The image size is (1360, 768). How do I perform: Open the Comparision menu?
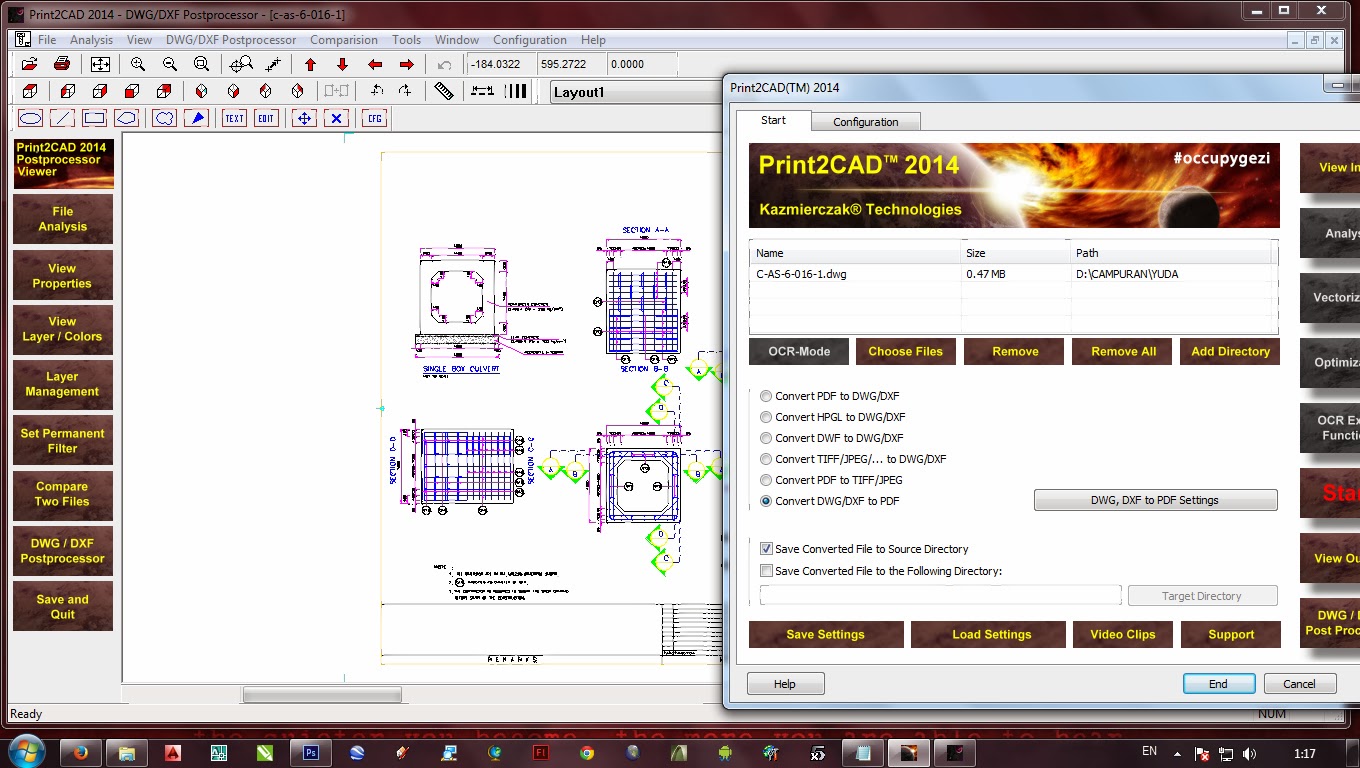coord(344,40)
